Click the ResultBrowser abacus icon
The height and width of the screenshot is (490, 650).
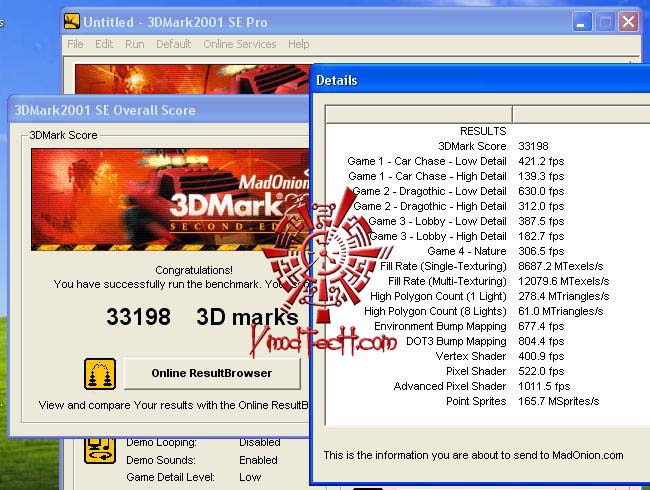(100, 374)
